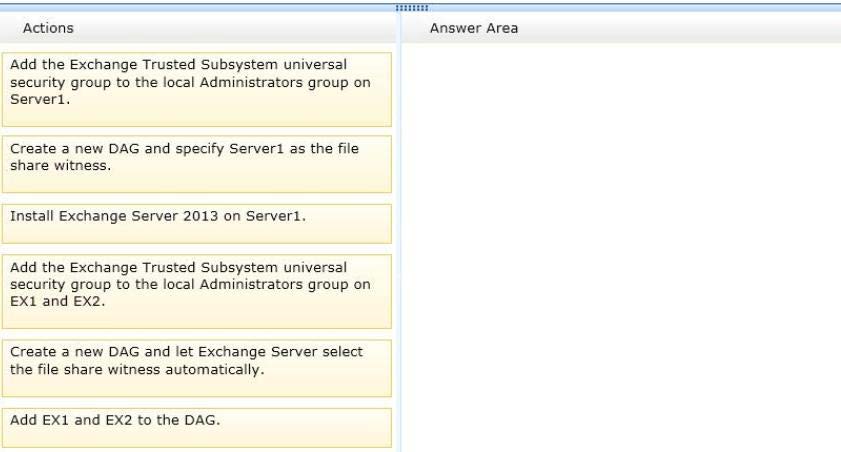Click the dotted splitter grip at top
841x452 pixels.
click(412, 8)
